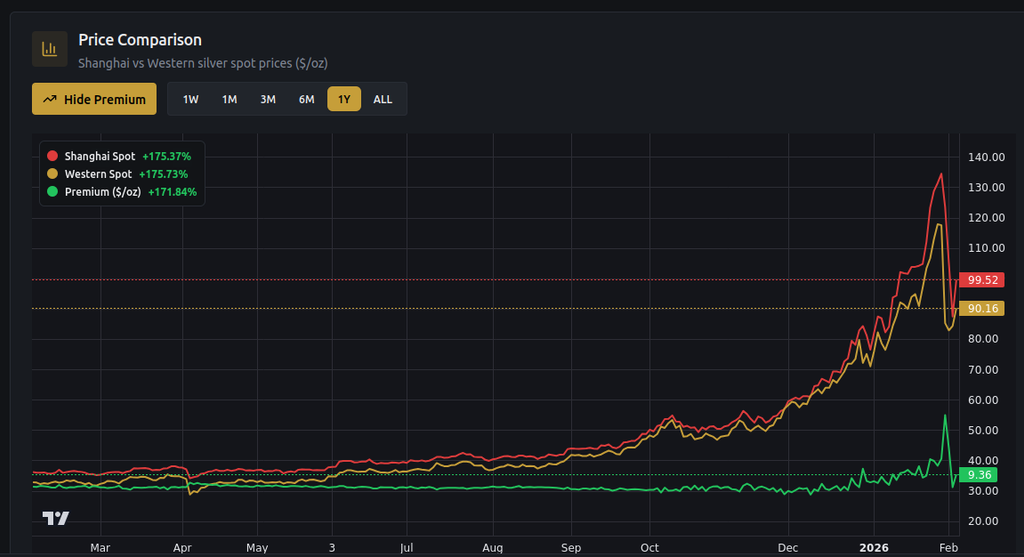
Task: Click the gold Western Spot legend dot
Action: [52, 174]
